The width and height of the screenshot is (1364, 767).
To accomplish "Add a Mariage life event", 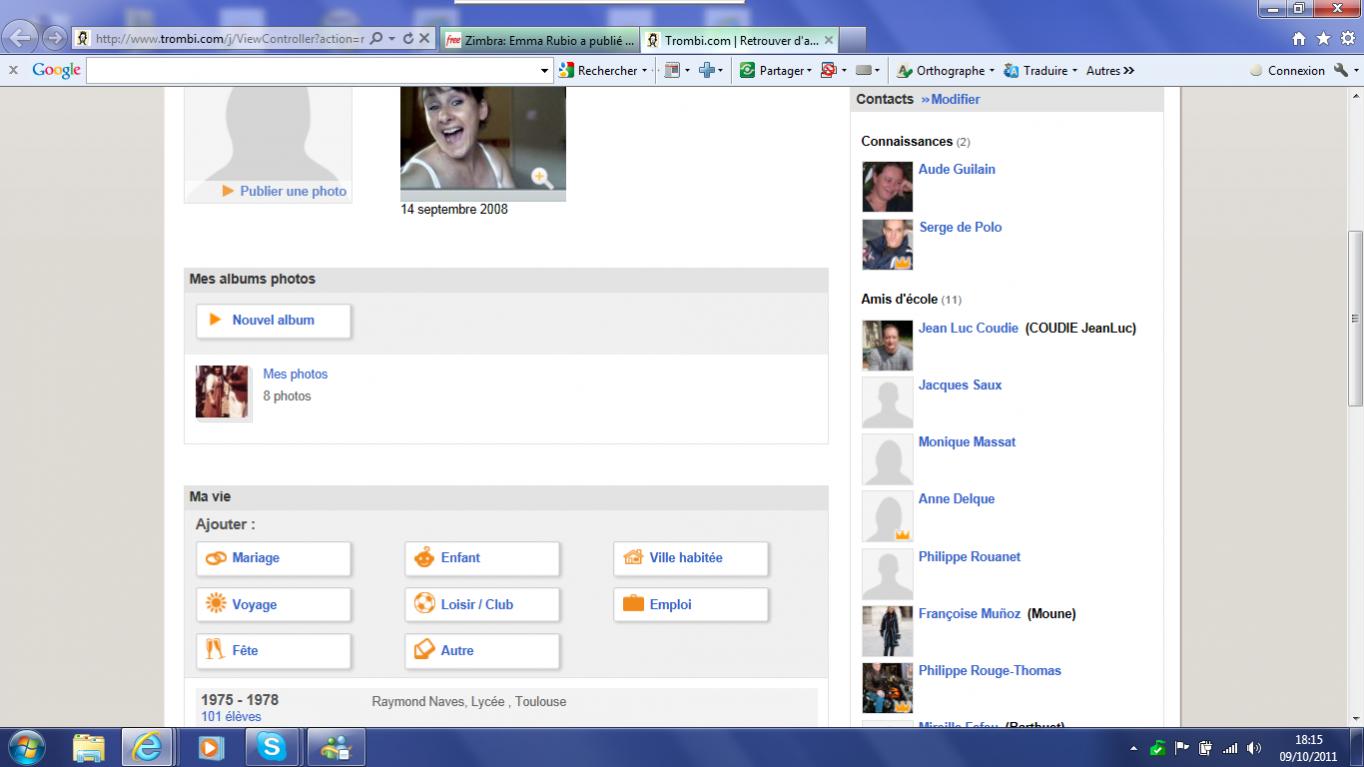I will [x=273, y=558].
